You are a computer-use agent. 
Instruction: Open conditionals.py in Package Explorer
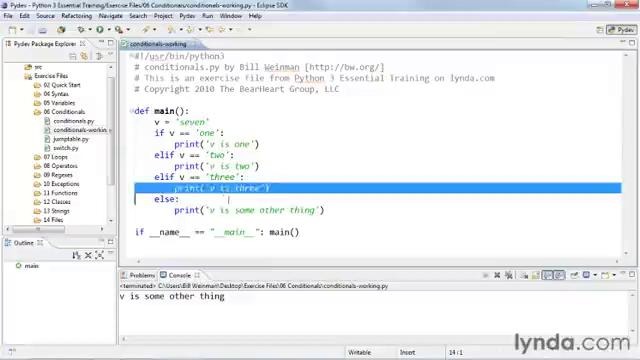coord(73,121)
